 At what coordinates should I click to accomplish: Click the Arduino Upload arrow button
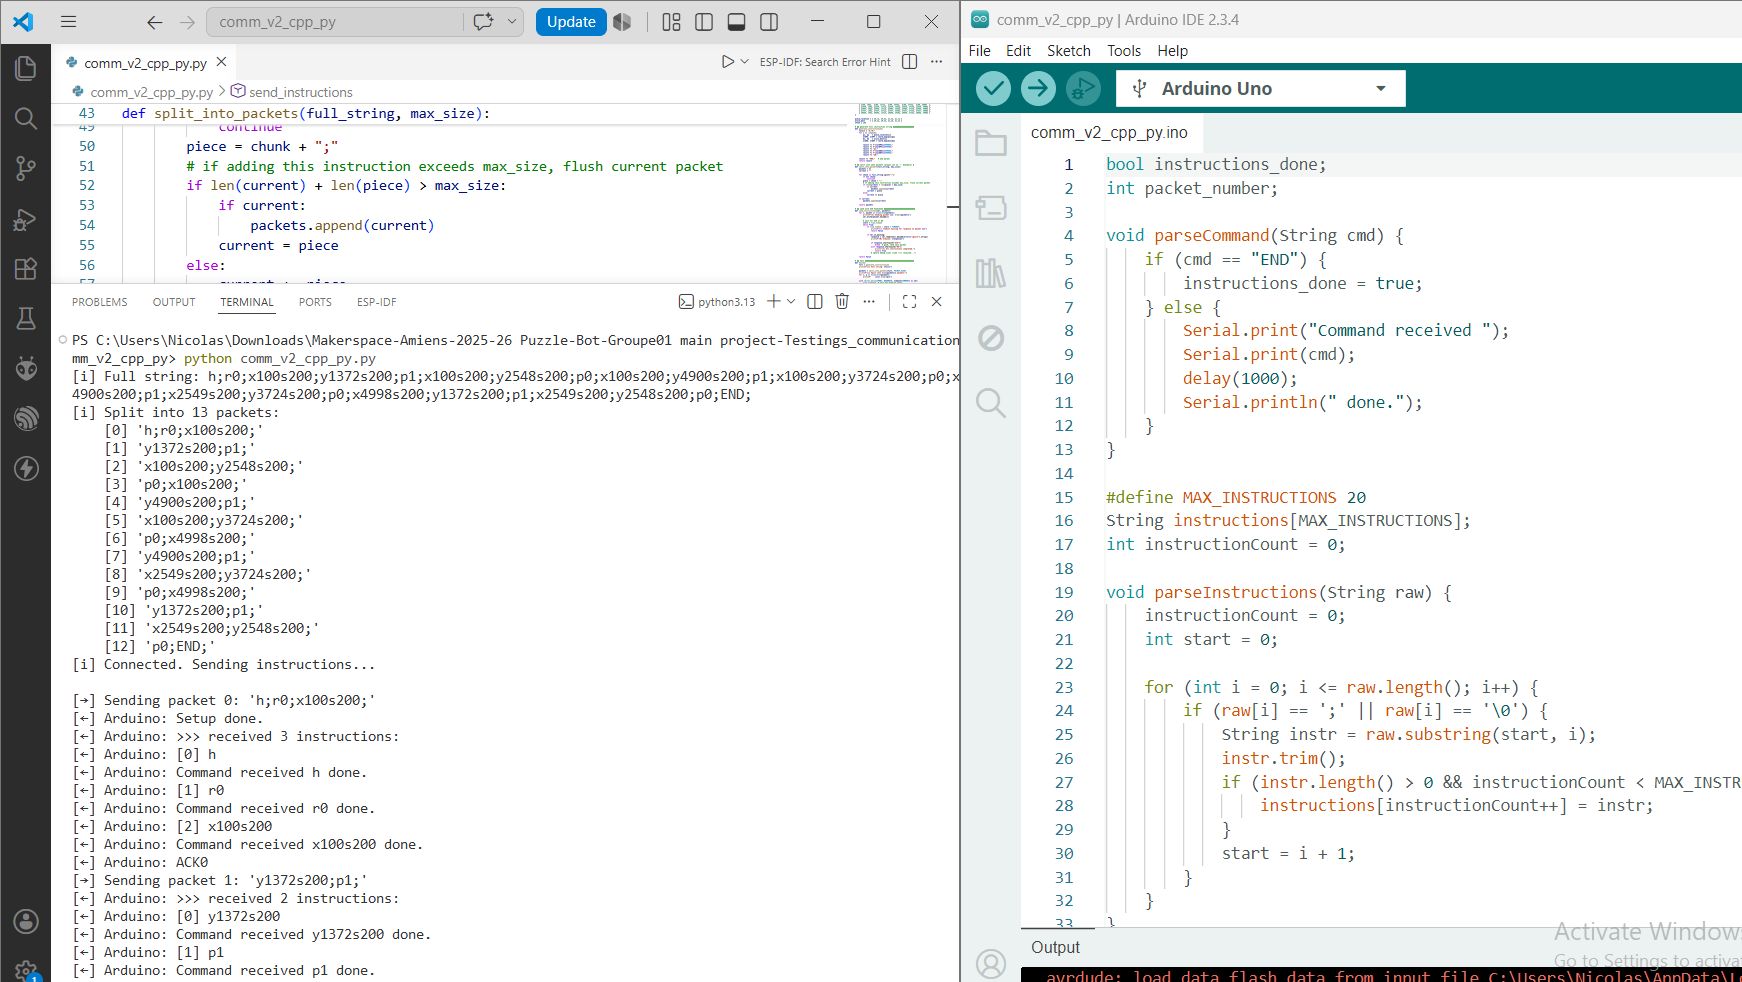click(x=1038, y=88)
